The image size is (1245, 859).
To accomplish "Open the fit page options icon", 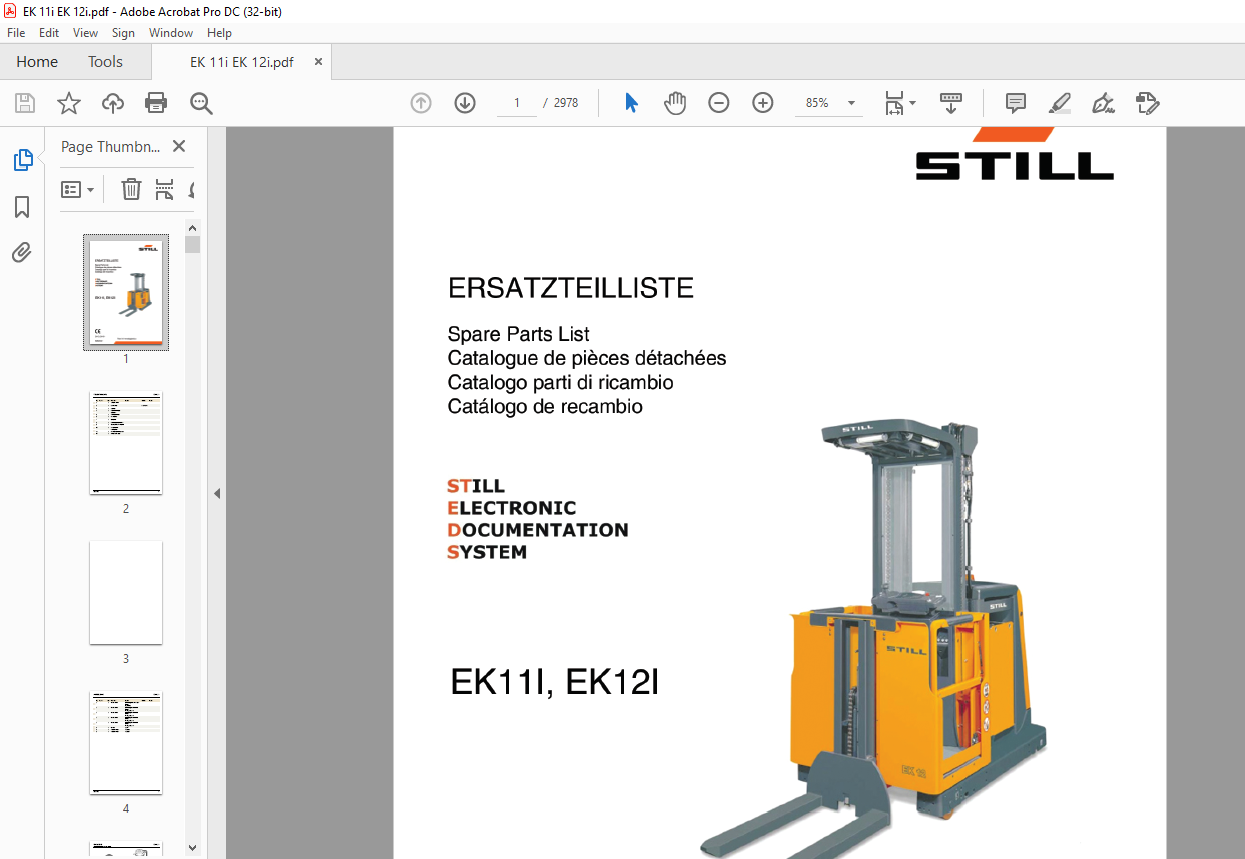I will pyautogui.click(x=899, y=103).
